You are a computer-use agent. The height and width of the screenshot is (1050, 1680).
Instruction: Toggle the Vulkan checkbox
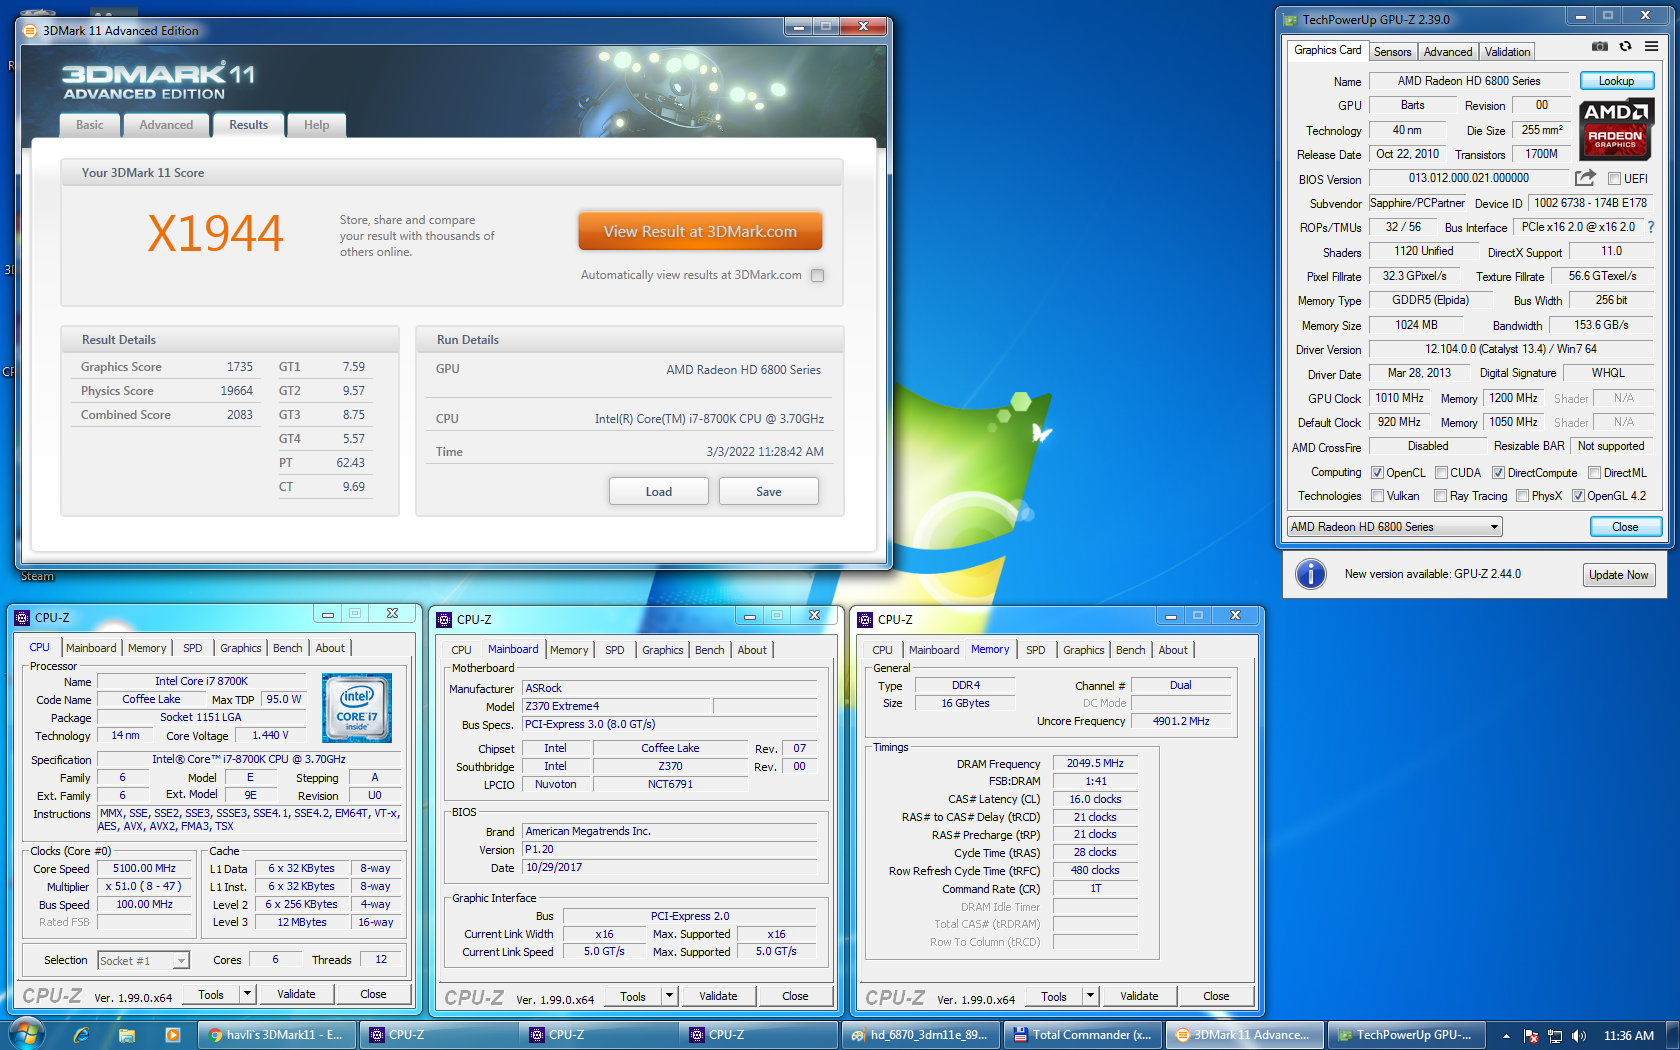1377,496
